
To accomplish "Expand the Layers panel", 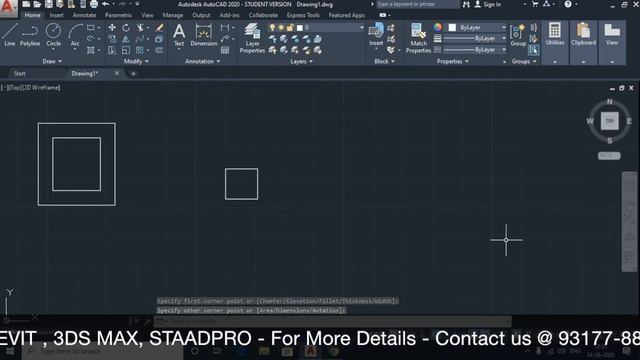I will coord(301,61).
